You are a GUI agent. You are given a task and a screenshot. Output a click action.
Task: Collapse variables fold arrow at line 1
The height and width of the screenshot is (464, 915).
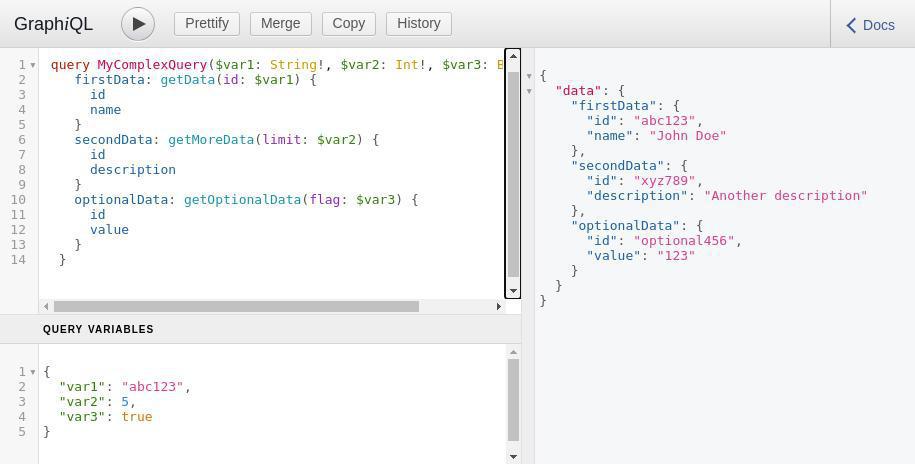(33, 372)
